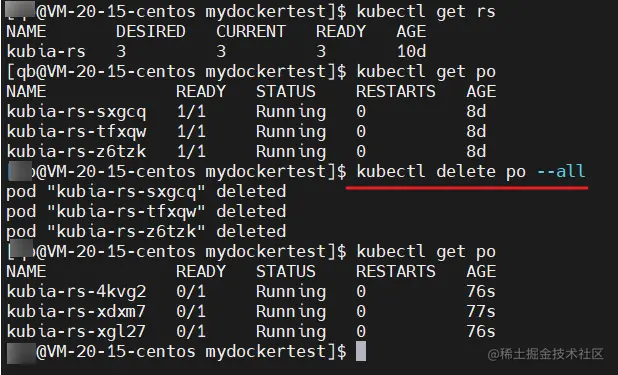Click the 77s age value
The width and height of the screenshot is (618, 375).
481,312
